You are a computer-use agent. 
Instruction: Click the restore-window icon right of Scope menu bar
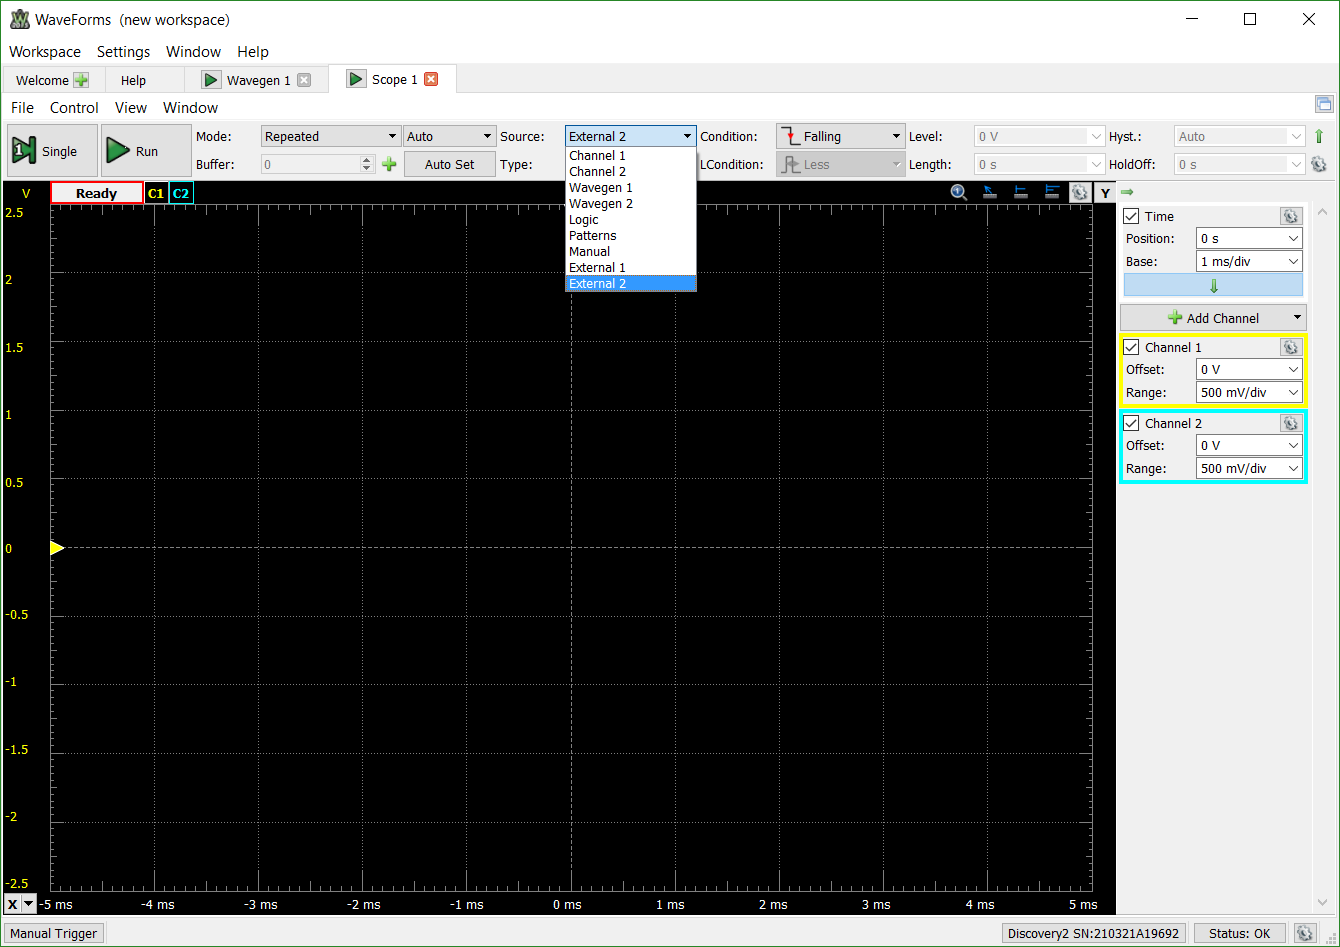click(x=1324, y=104)
